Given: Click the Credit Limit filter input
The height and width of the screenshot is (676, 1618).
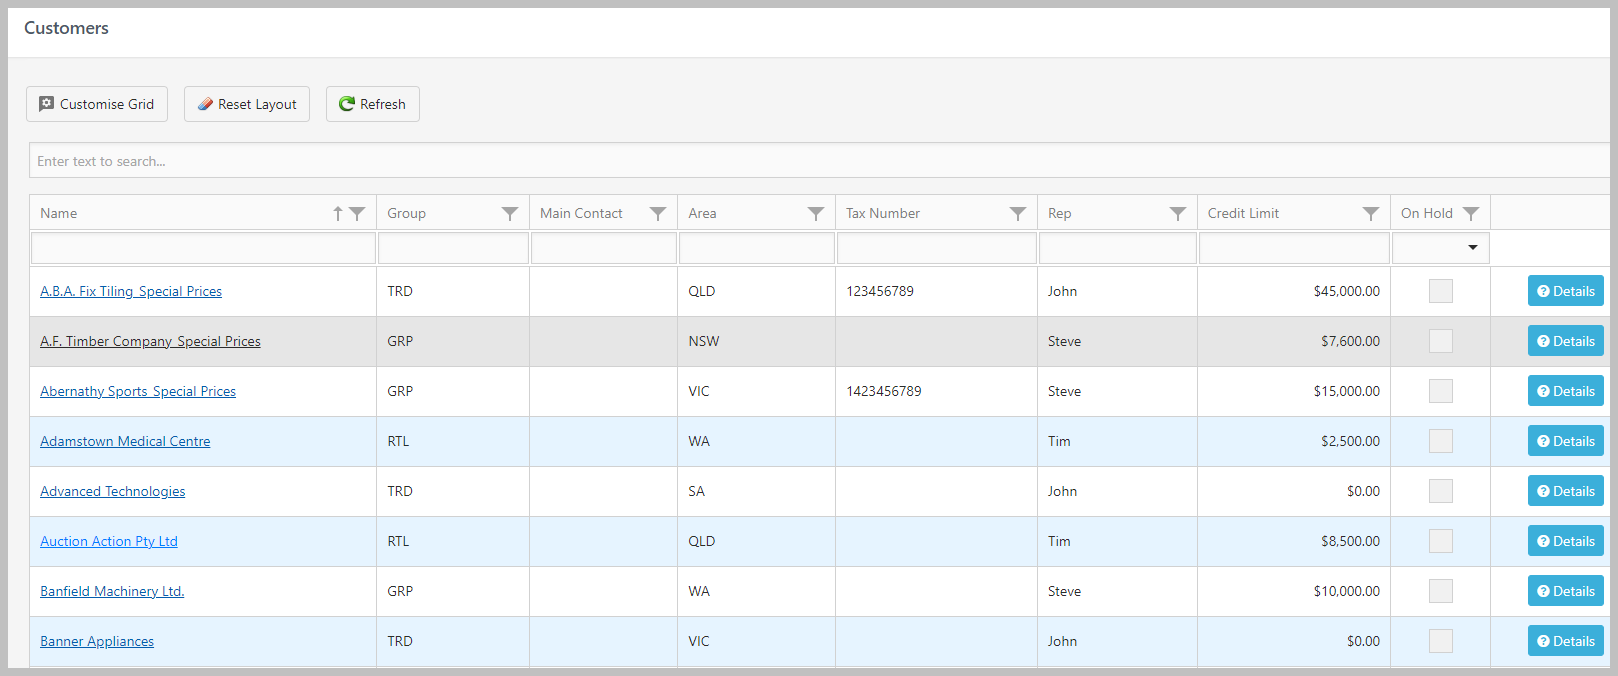Looking at the screenshot, I should (1294, 248).
